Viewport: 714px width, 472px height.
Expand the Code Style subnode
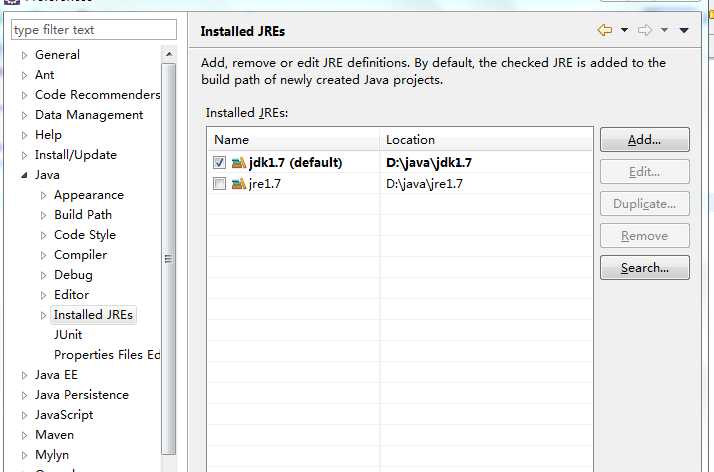pyautogui.click(x=43, y=235)
